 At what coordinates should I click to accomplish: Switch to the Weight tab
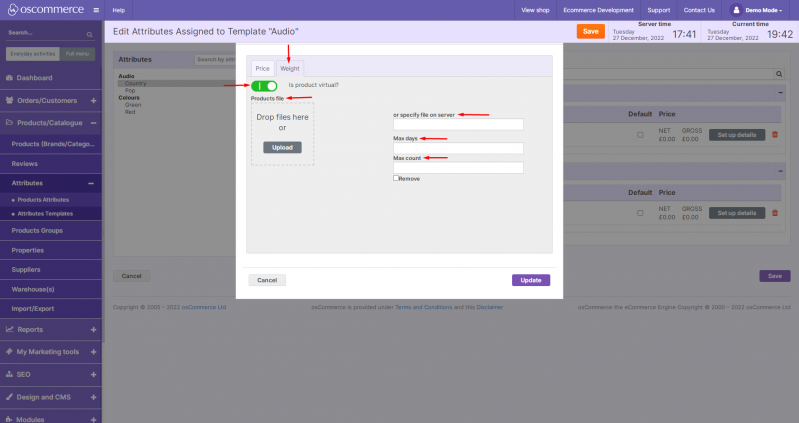[x=290, y=68]
